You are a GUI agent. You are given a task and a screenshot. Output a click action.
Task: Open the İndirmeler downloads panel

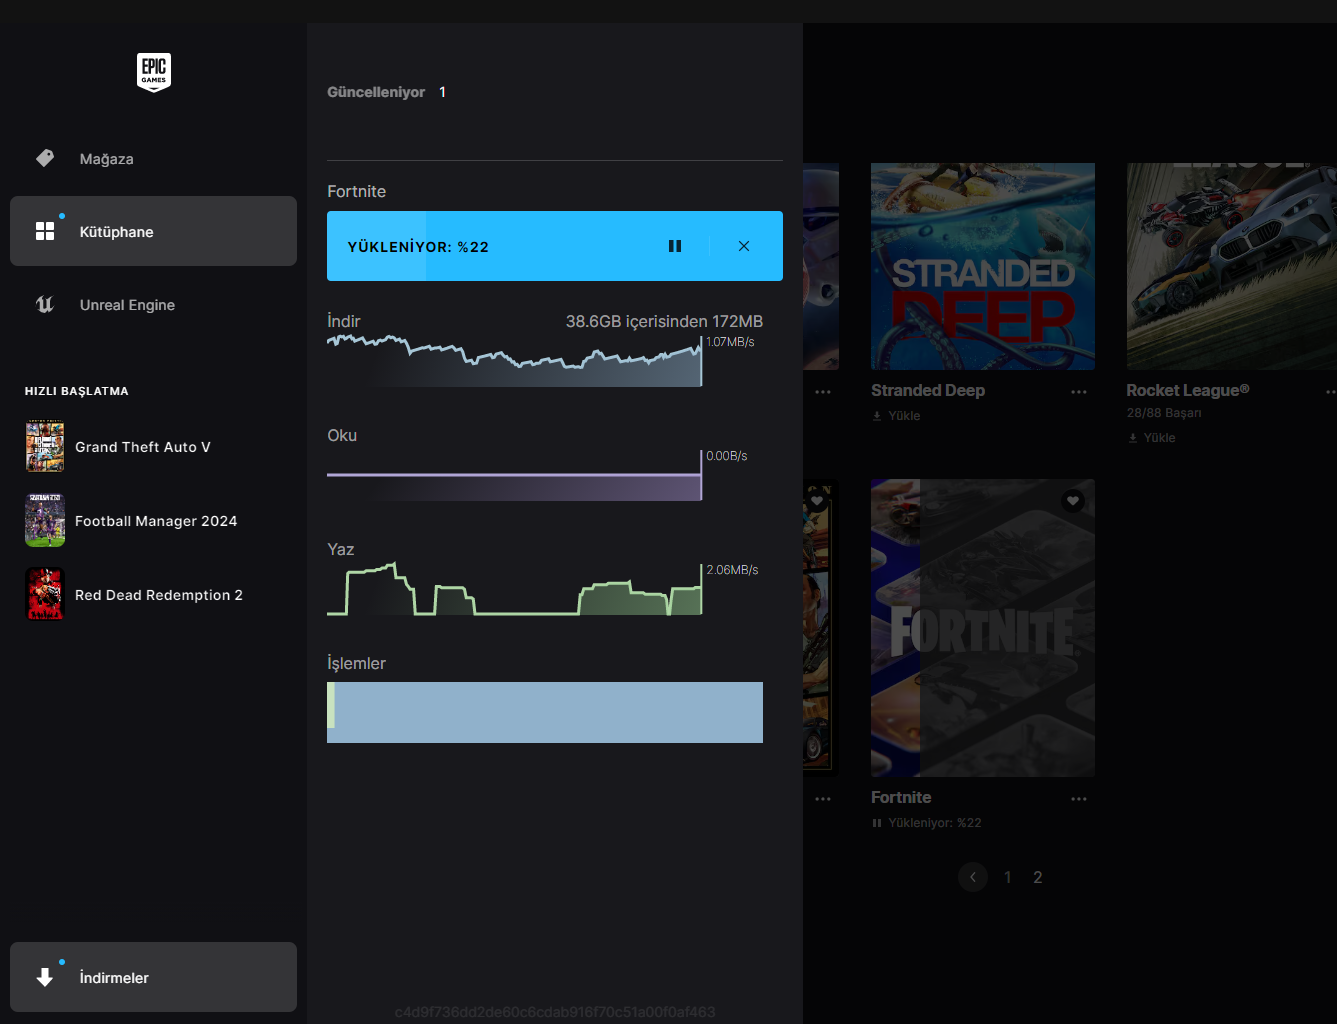(x=153, y=977)
